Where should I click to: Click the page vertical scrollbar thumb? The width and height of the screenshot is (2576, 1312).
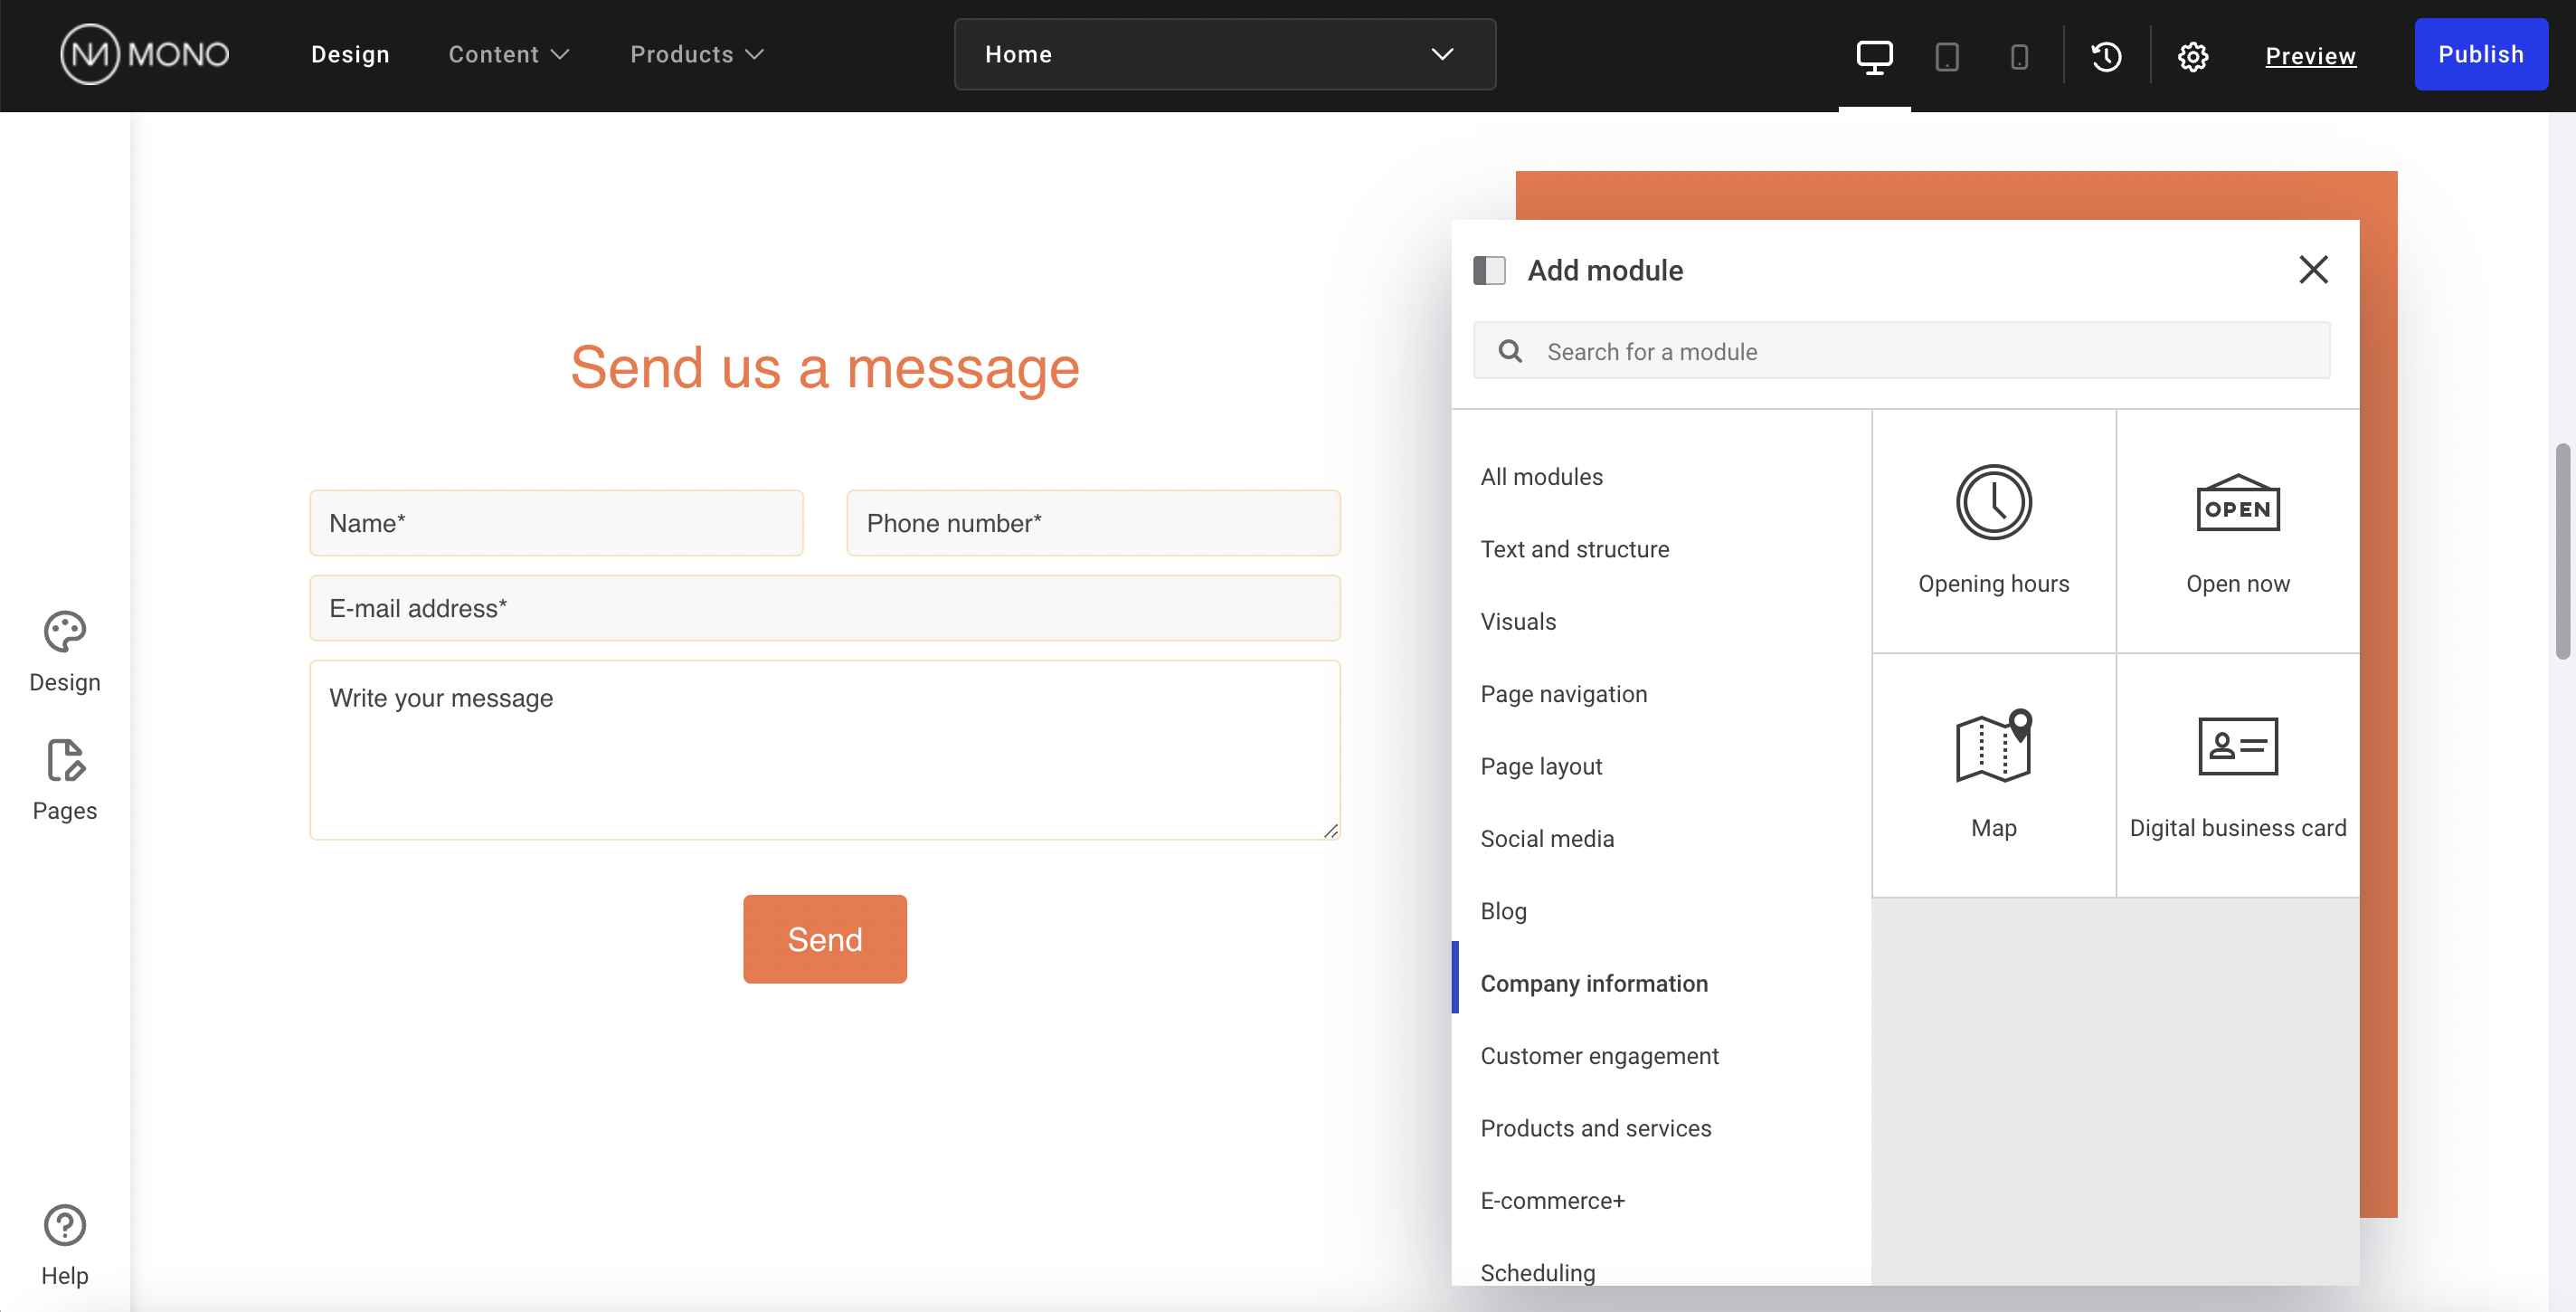click(x=2562, y=551)
